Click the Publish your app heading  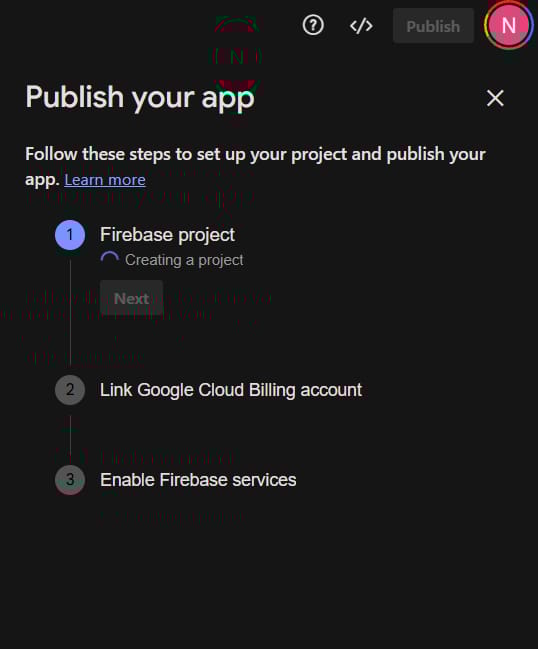140,98
